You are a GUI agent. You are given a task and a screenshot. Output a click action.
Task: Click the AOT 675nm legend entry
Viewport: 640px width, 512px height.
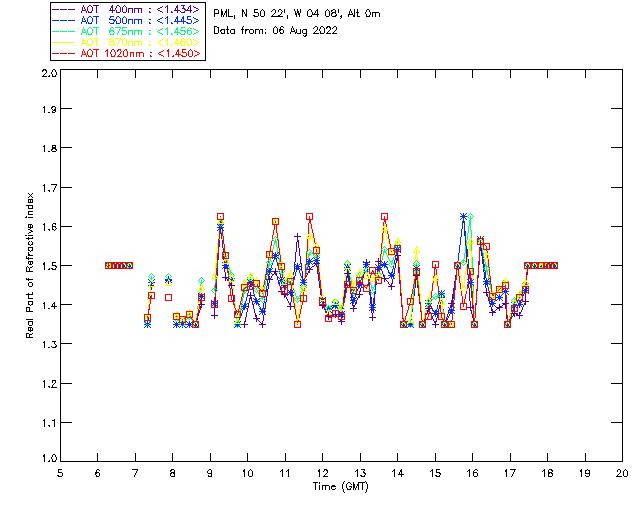tap(127, 31)
